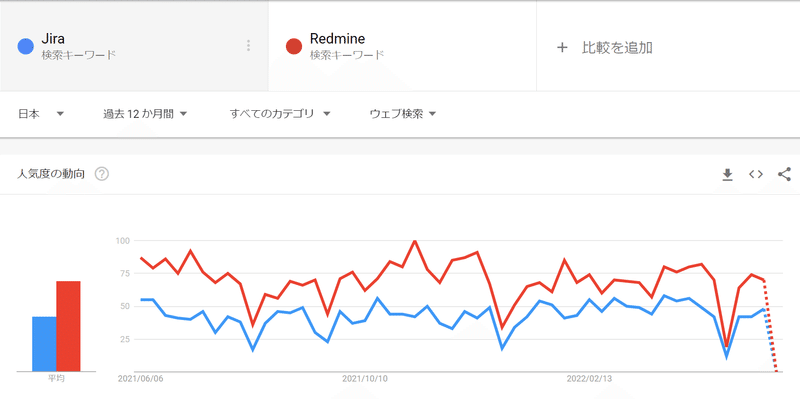Click the Redmine peak at 100

[x=414, y=241]
